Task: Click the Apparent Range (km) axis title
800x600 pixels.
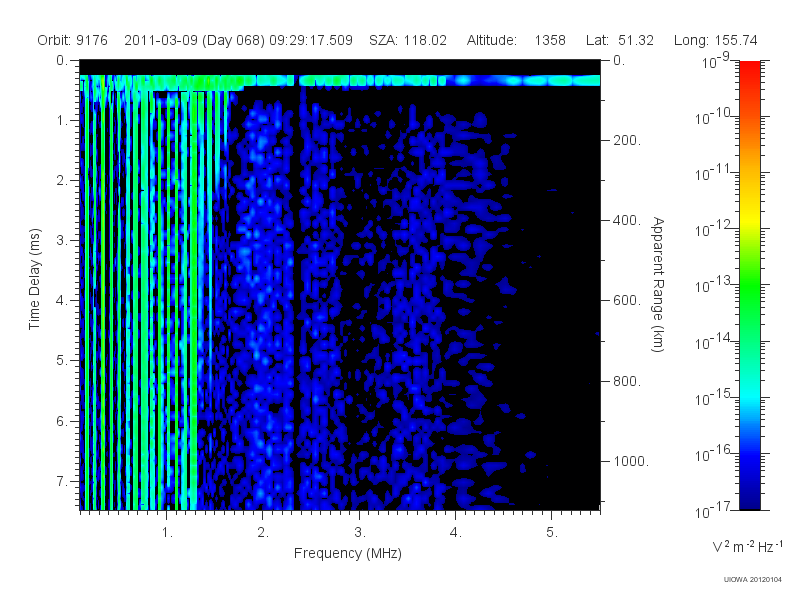Action: coord(658,284)
